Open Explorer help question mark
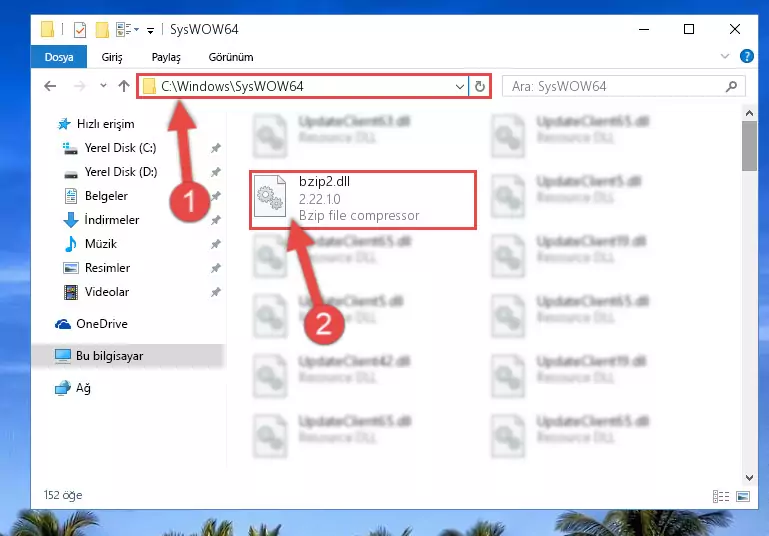 pyautogui.click(x=746, y=56)
